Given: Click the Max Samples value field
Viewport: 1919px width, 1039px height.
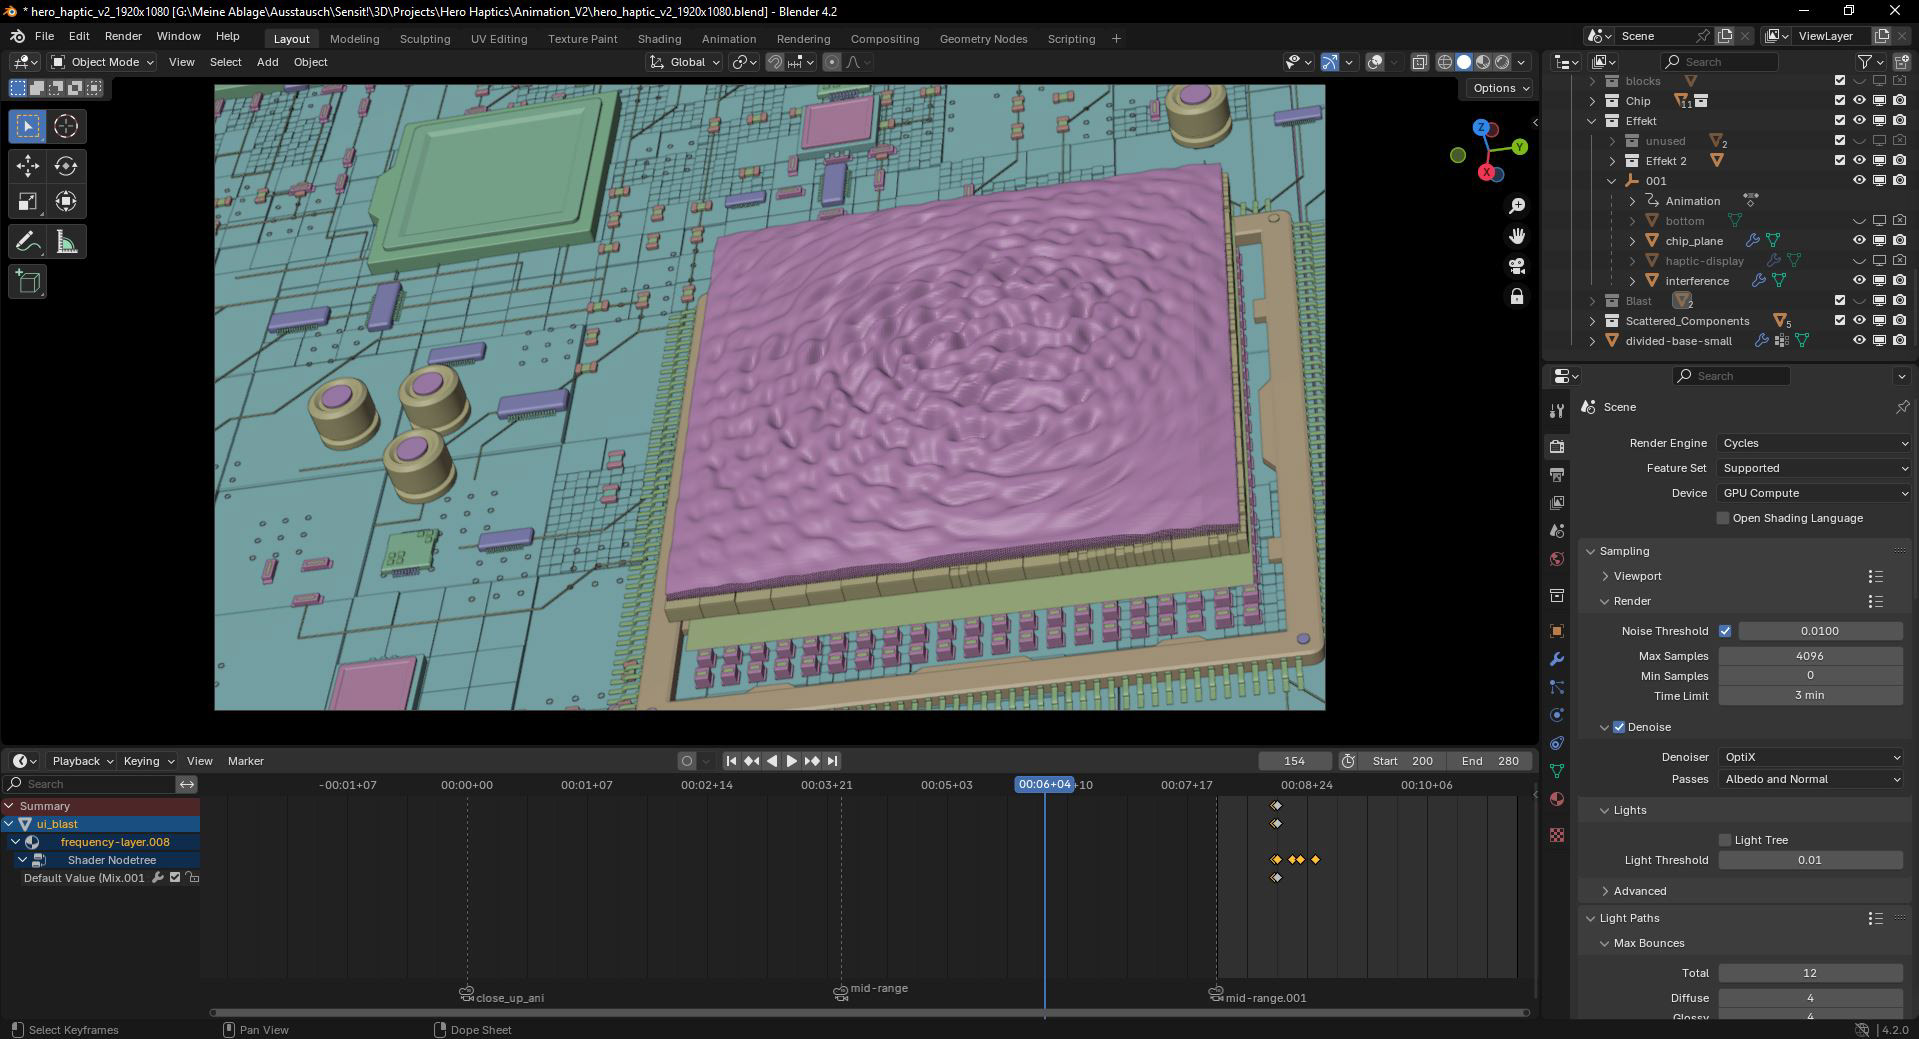Looking at the screenshot, I should coord(1809,656).
